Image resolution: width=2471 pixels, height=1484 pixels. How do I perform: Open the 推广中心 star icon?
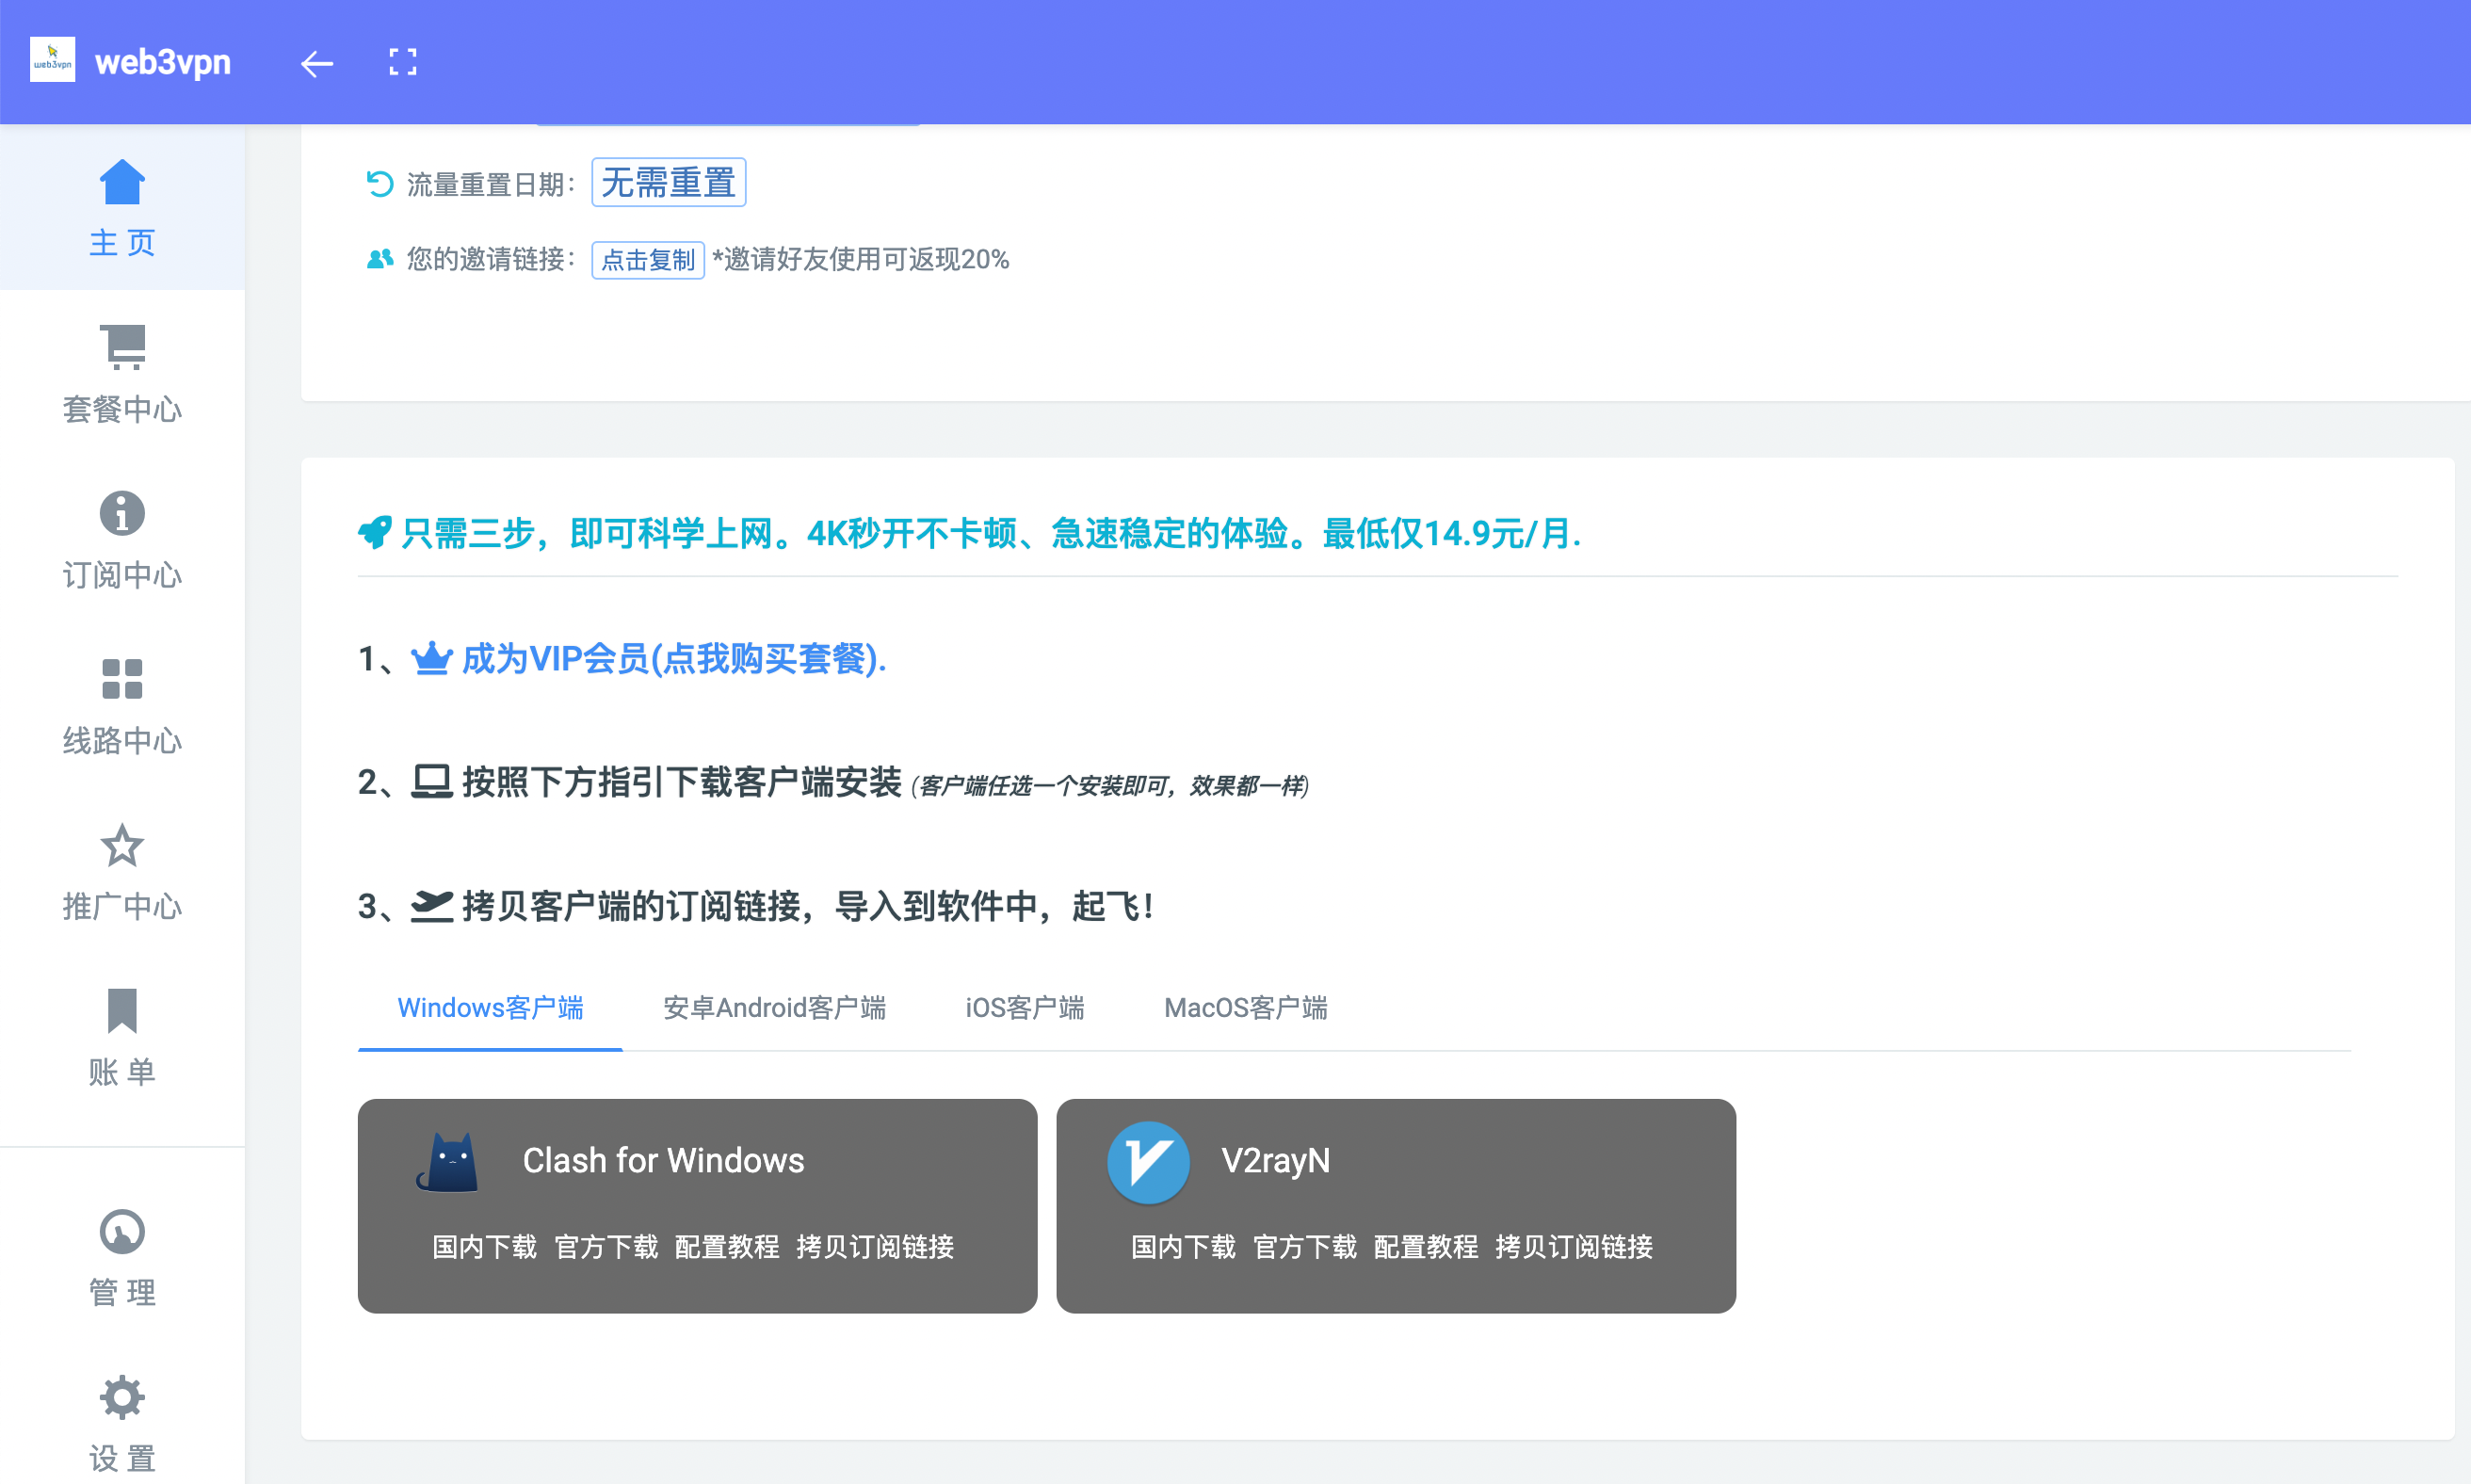(122, 845)
